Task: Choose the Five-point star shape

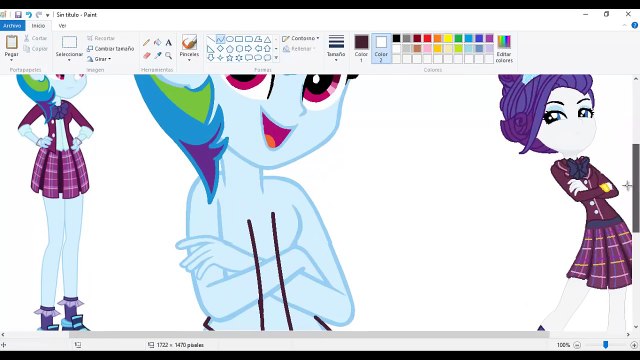Action: click(x=230, y=58)
